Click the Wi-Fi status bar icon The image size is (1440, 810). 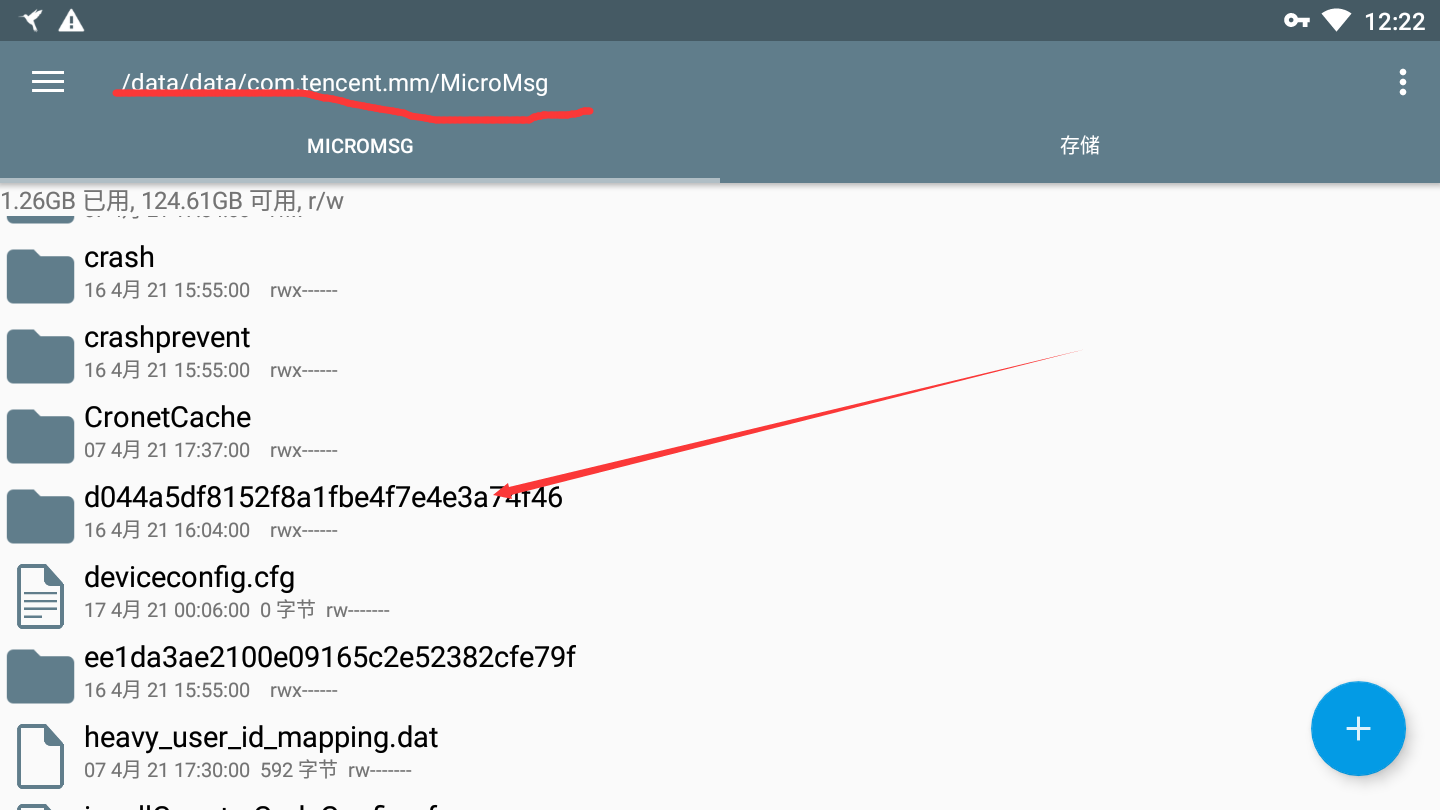1336,20
